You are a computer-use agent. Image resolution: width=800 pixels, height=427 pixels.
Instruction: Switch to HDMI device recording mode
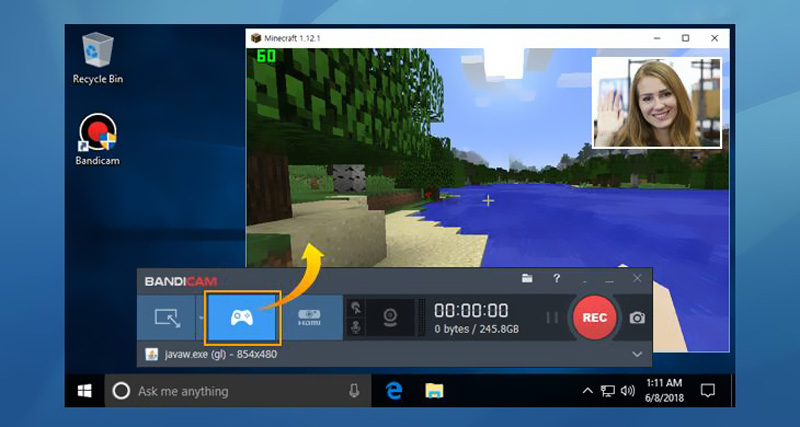(x=309, y=318)
